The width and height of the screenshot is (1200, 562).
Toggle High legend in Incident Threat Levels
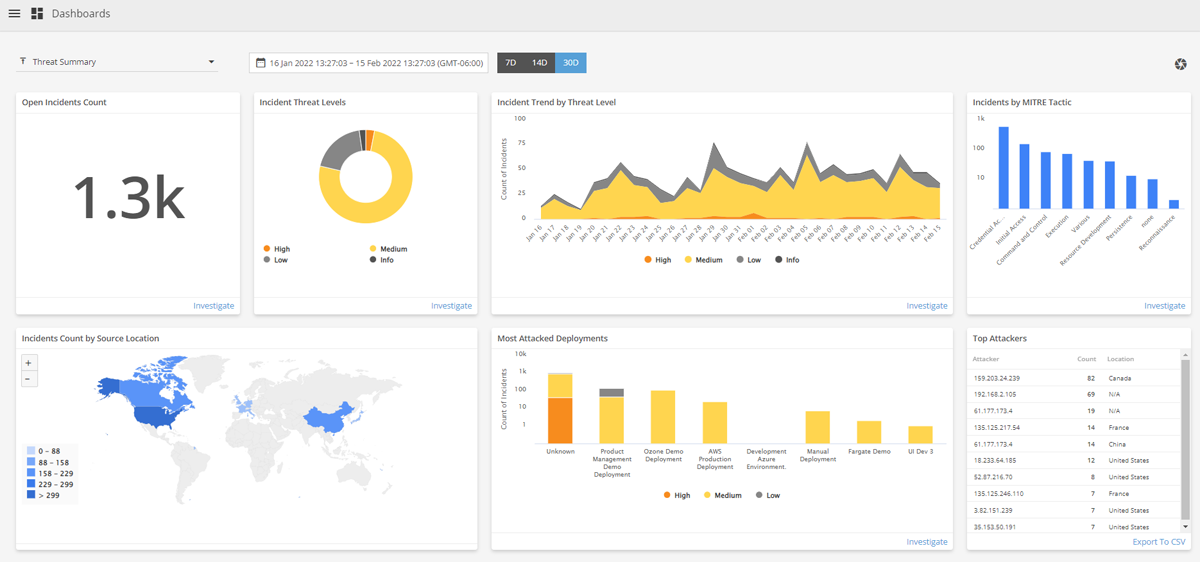click(x=278, y=249)
